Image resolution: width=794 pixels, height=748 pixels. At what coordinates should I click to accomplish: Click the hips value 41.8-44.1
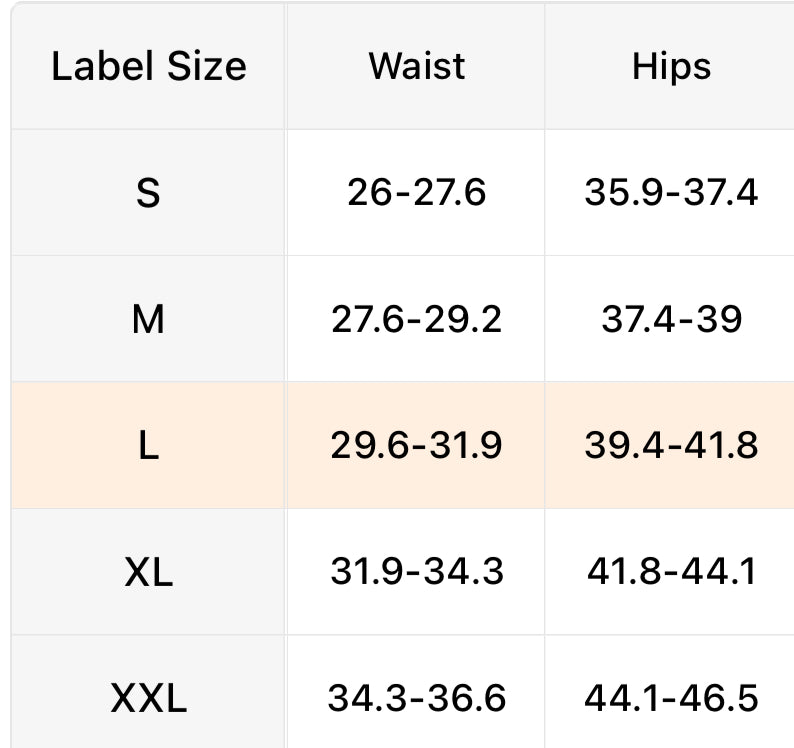click(x=671, y=572)
